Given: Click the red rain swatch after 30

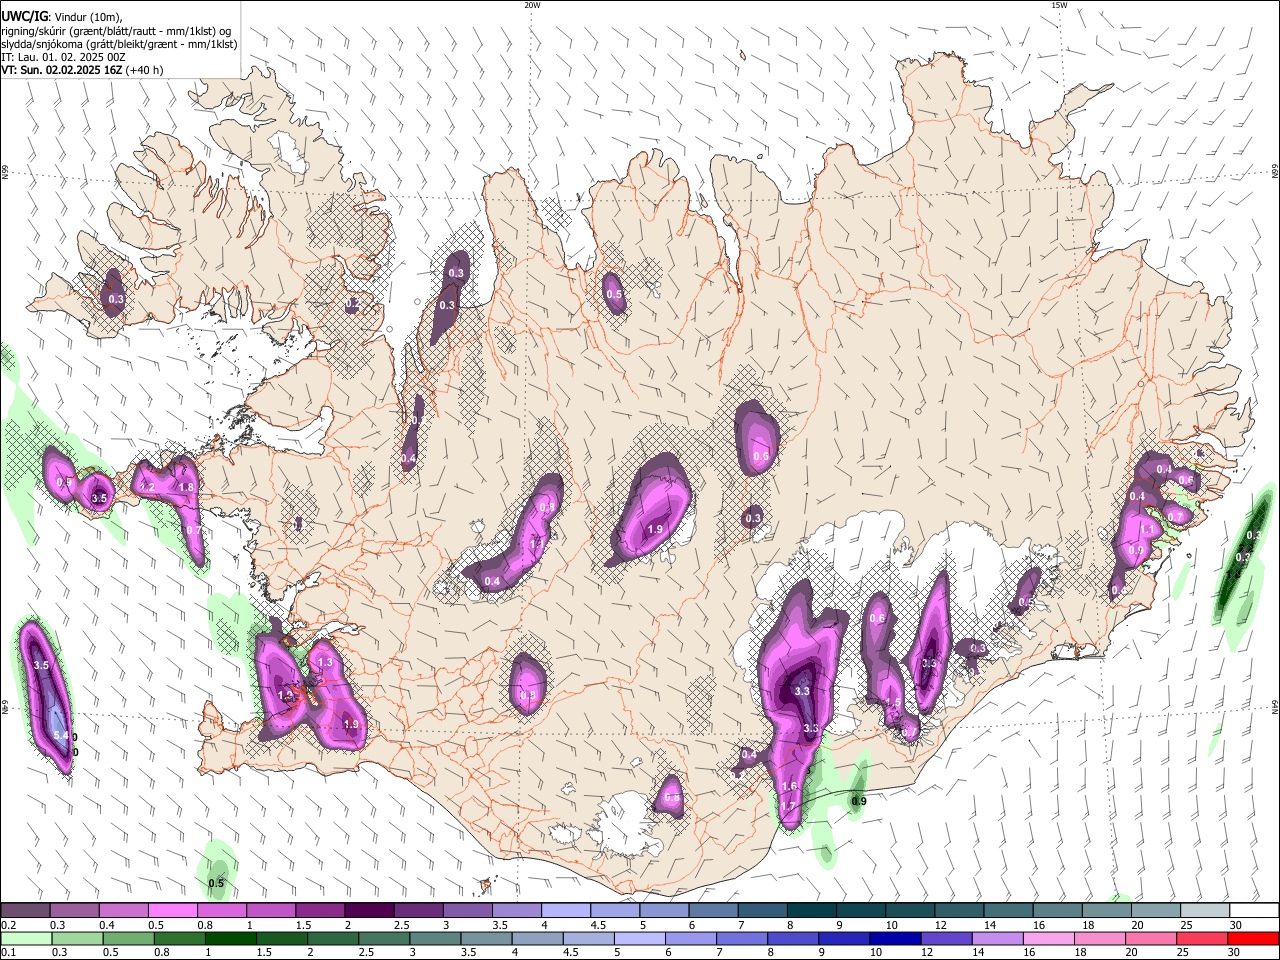Looking at the screenshot, I should pos(1252,939).
